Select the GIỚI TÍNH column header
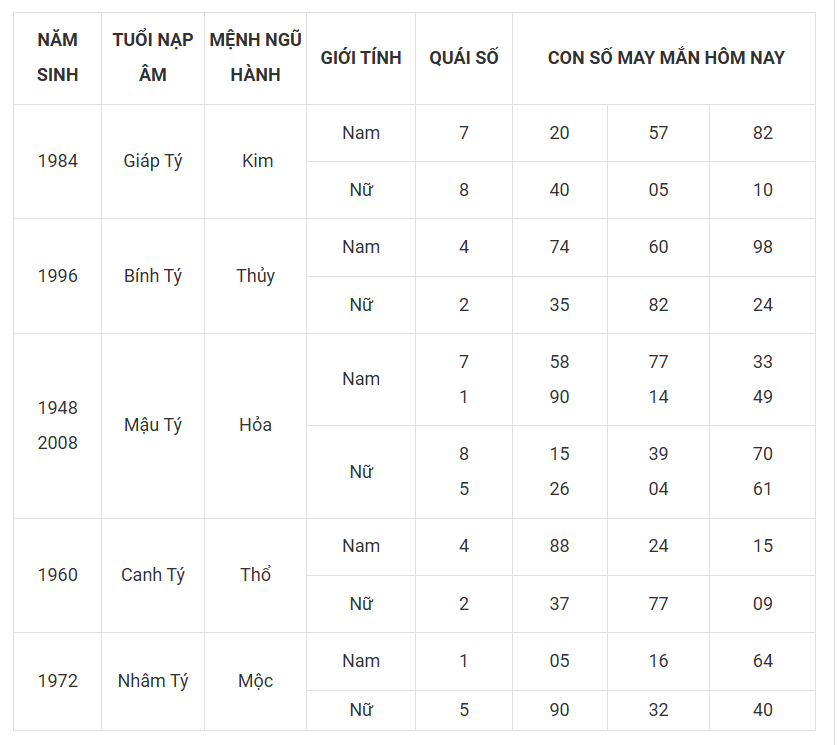The width and height of the screenshot is (837, 745). coord(361,58)
